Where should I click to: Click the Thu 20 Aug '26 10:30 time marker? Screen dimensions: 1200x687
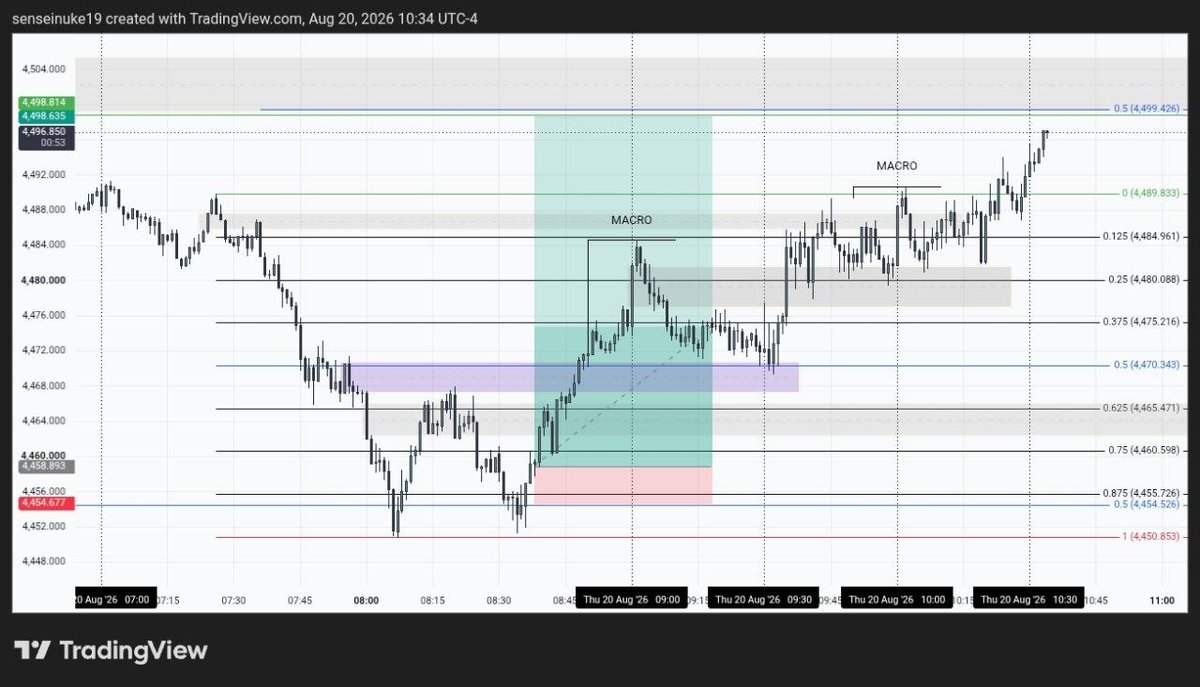1029,600
